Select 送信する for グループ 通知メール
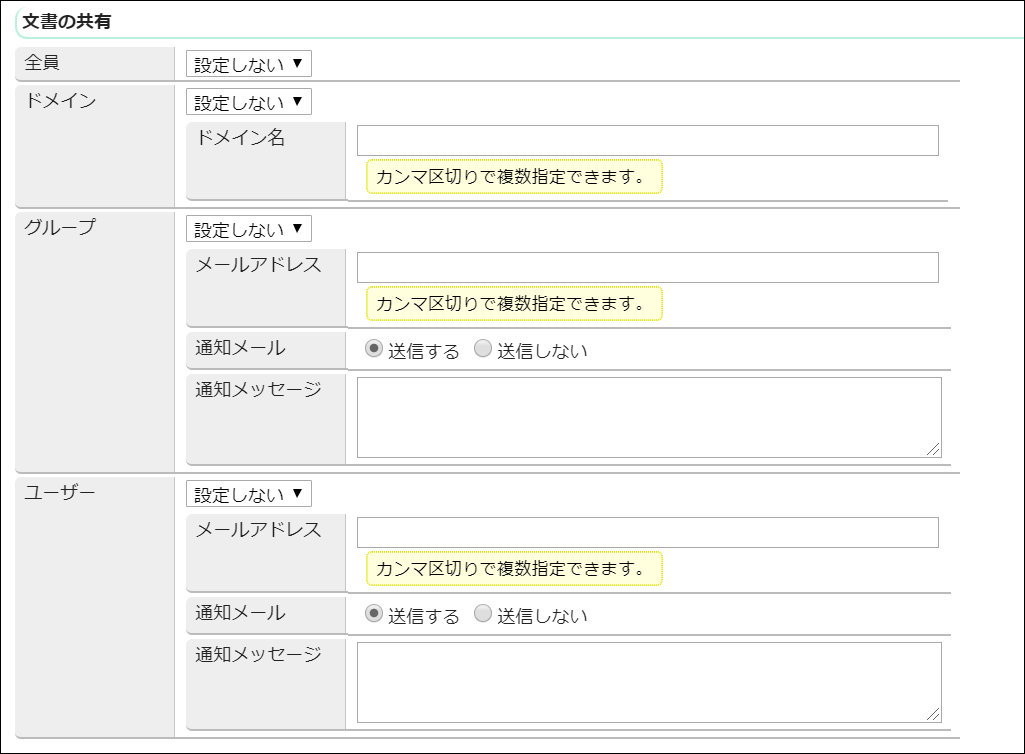The width and height of the screenshot is (1025, 754). (x=372, y=350)
